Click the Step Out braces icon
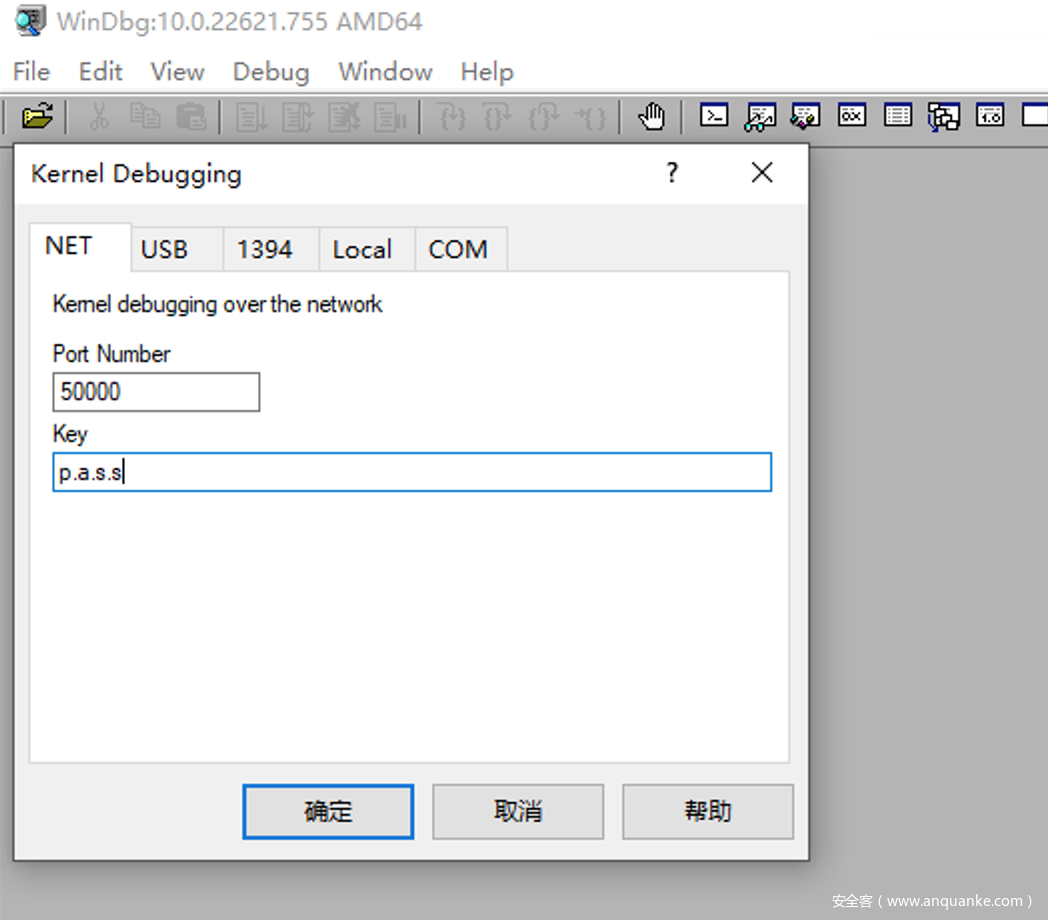Image resolution: width=1048 pixels, height=920 pixels. tap(544, 117)
